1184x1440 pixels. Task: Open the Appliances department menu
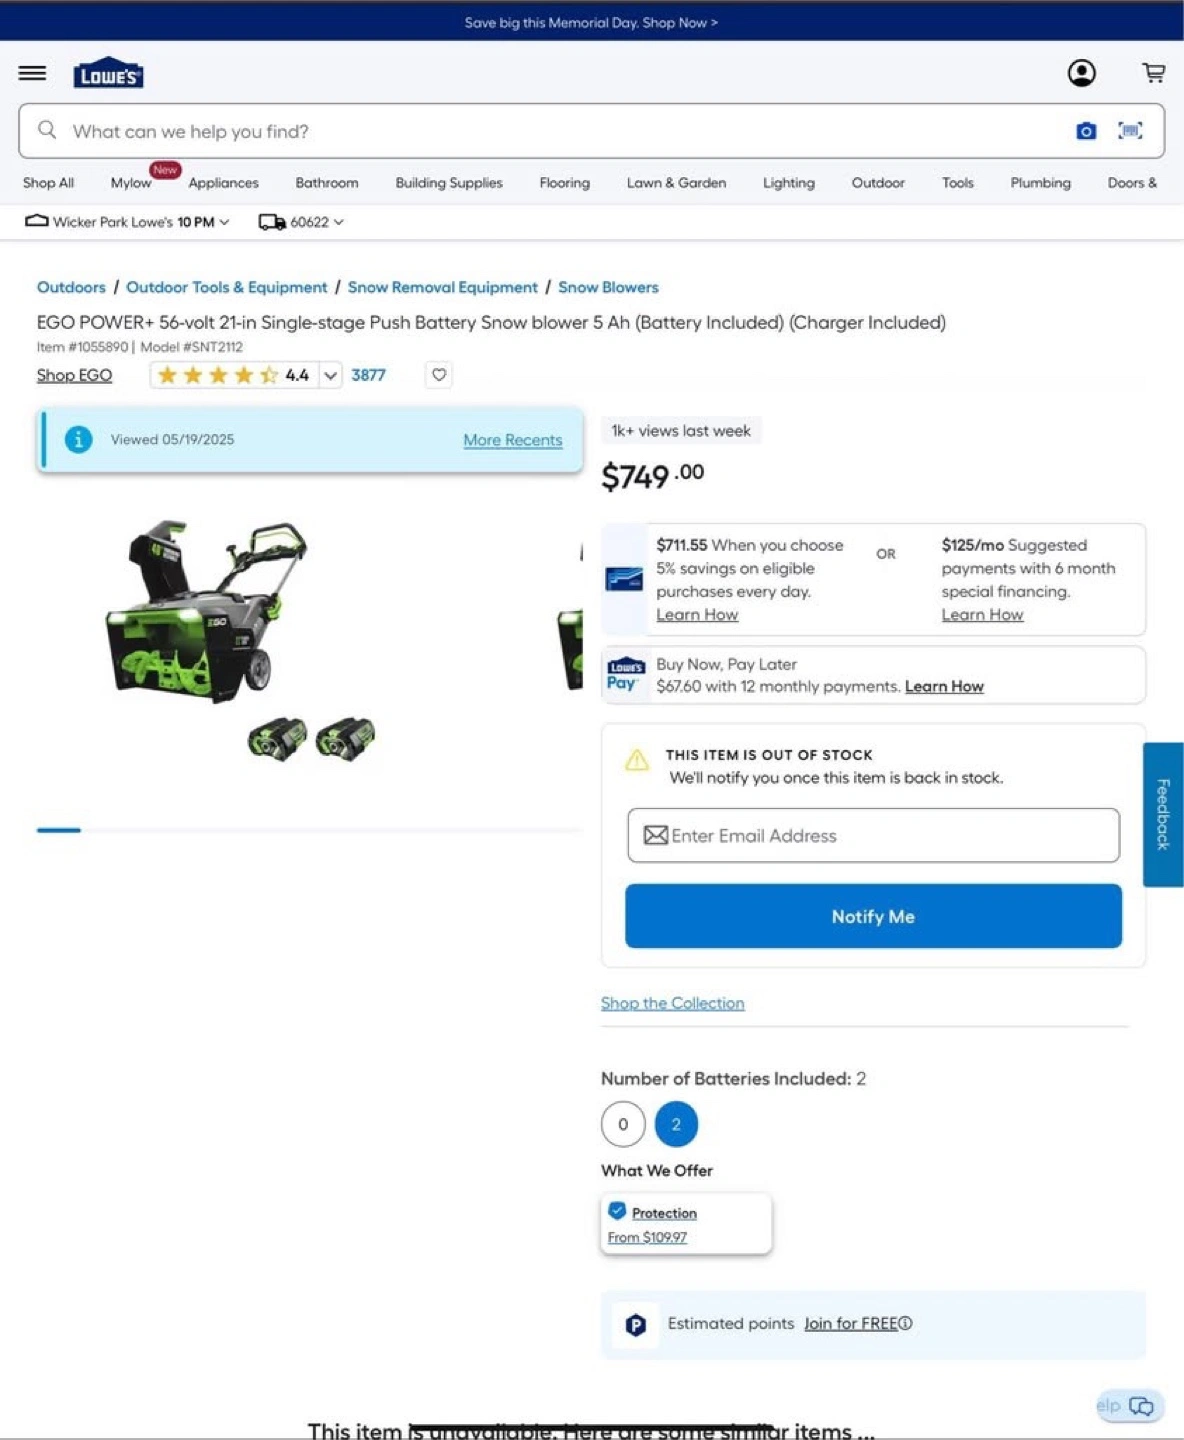pos(223,183)
